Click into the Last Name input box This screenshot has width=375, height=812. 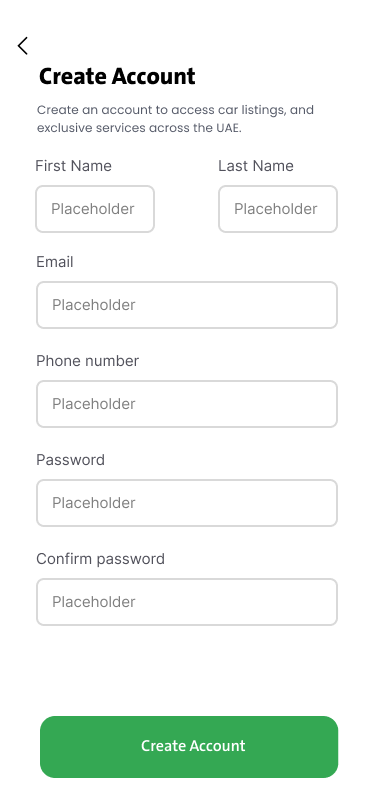pos(278,209)
